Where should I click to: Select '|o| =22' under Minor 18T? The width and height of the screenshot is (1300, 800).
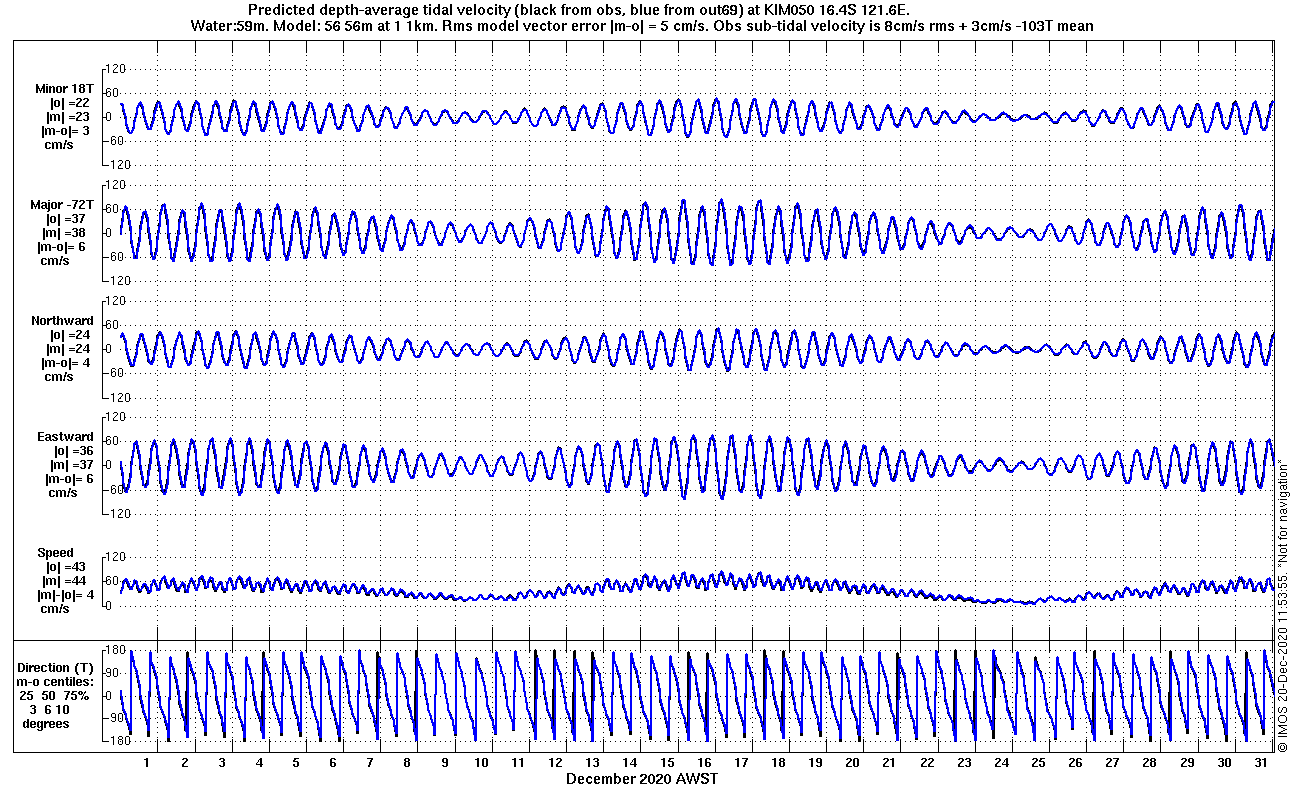click(69, 103)
